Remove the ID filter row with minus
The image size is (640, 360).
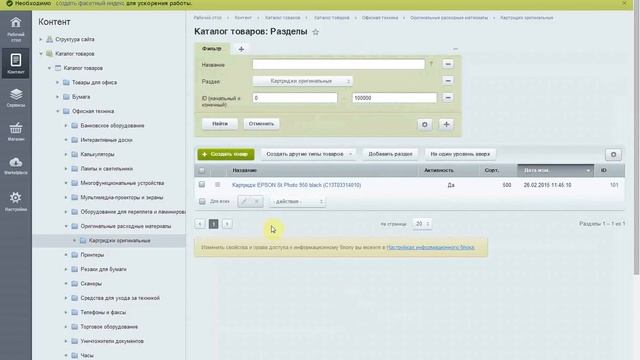coord(448,98)
